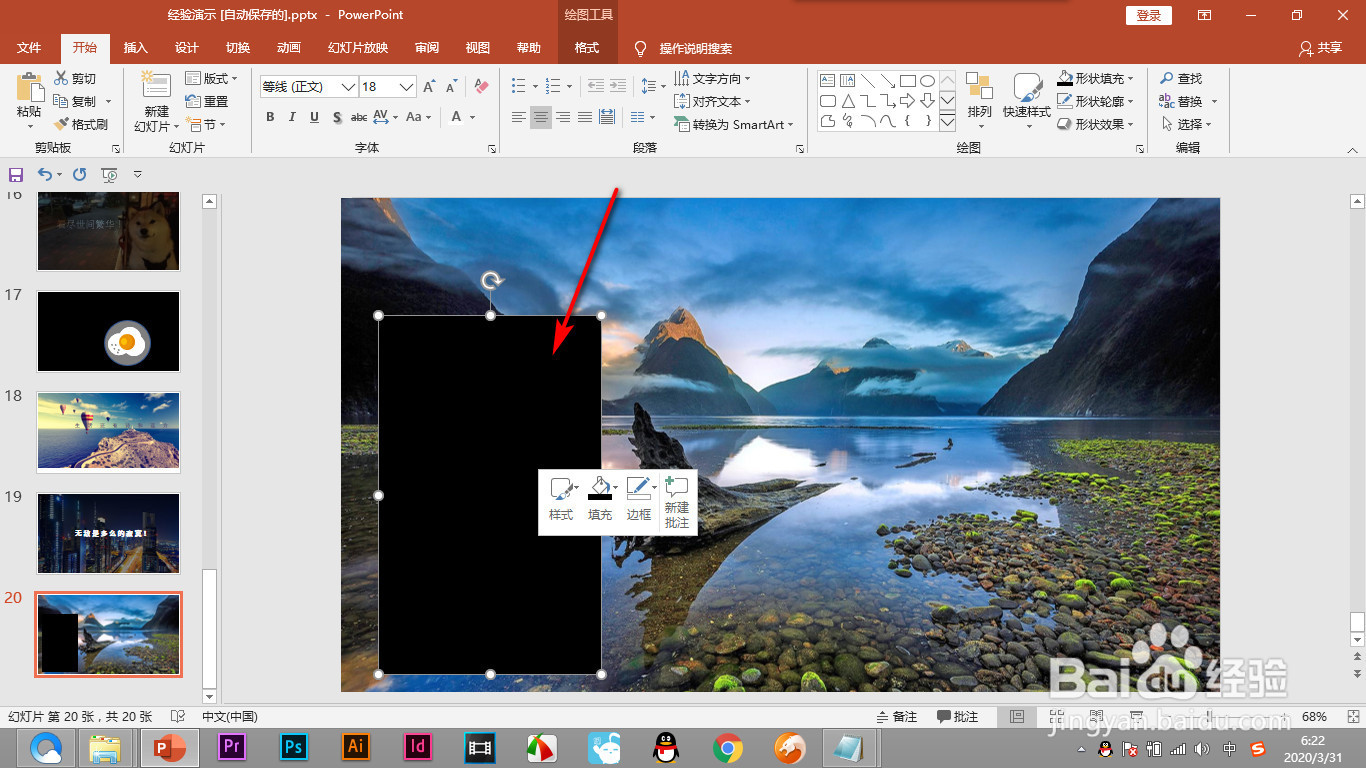1366x768 pixels.
Task: Switch to Normal view in status bar
Action: tap(1017, 717)
